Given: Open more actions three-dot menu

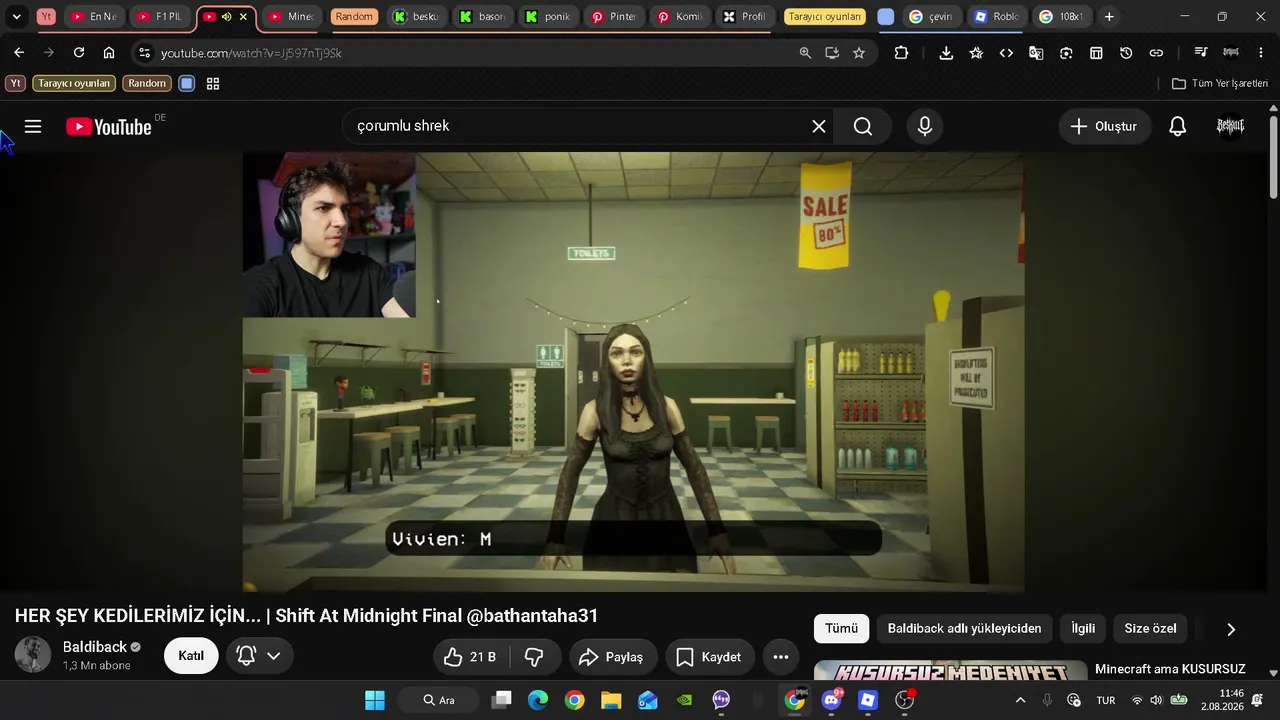Looking at the screenshot, I should pos(781,657).
